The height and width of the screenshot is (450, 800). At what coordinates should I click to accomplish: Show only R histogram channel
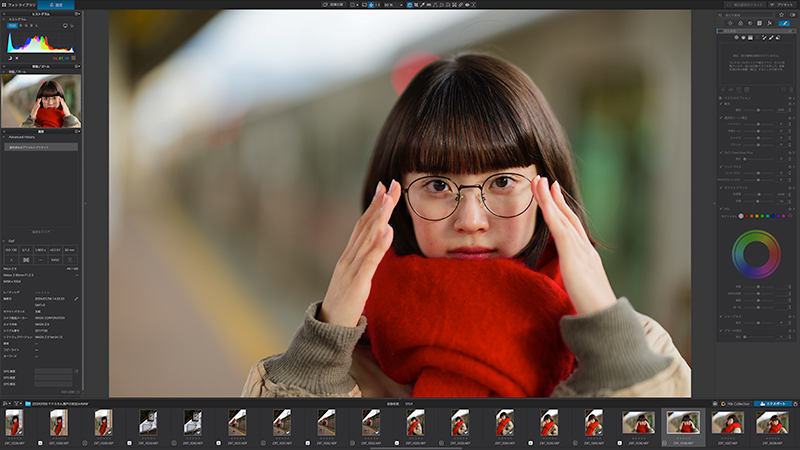coord(21,26)
